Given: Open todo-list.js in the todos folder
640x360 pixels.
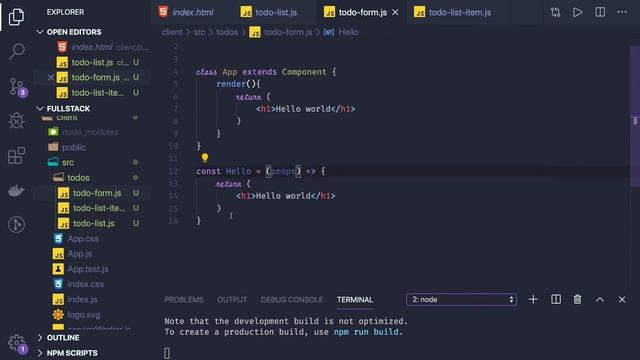Looking at the screenshot, I should pos(93,223).
